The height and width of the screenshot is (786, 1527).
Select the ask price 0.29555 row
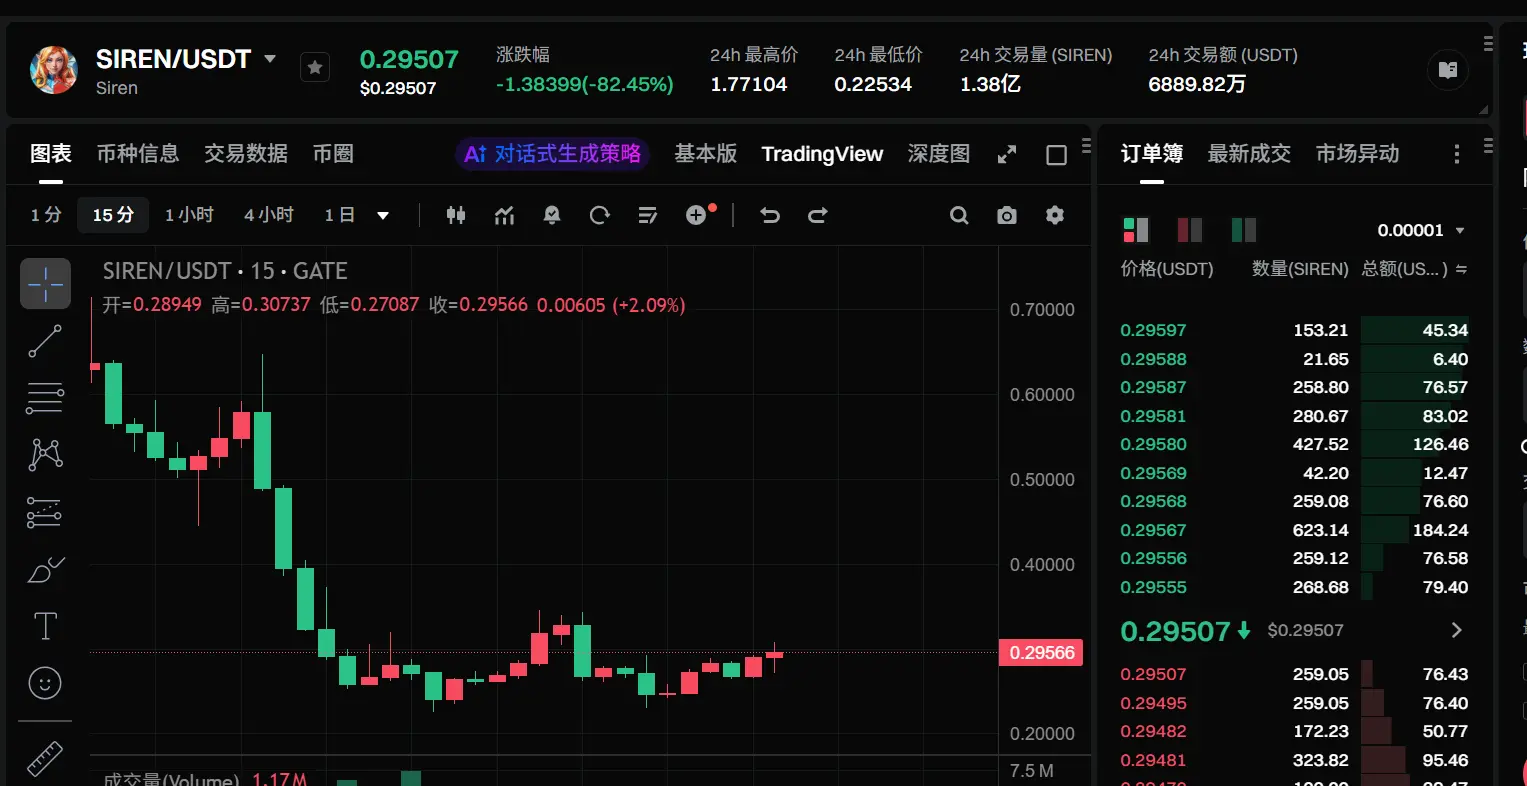point(1294,587)
